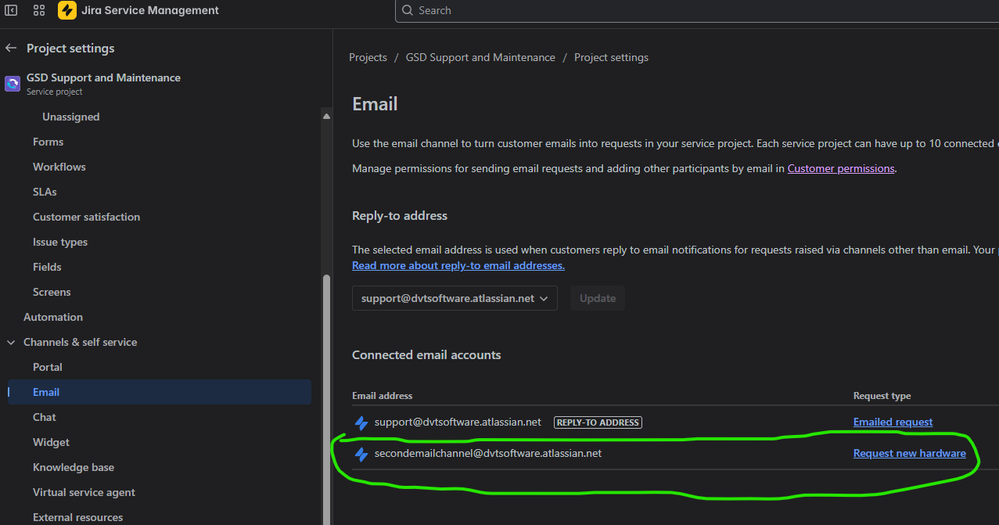Select Email in the sidebar

pyautogui.click(x=159, y=392)
